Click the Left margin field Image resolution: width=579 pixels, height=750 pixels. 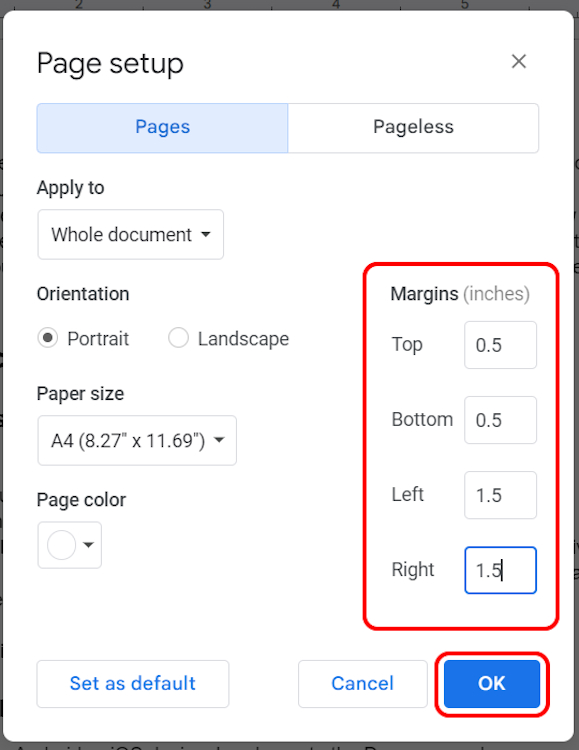pyautogui.click(x=500, y=495)
